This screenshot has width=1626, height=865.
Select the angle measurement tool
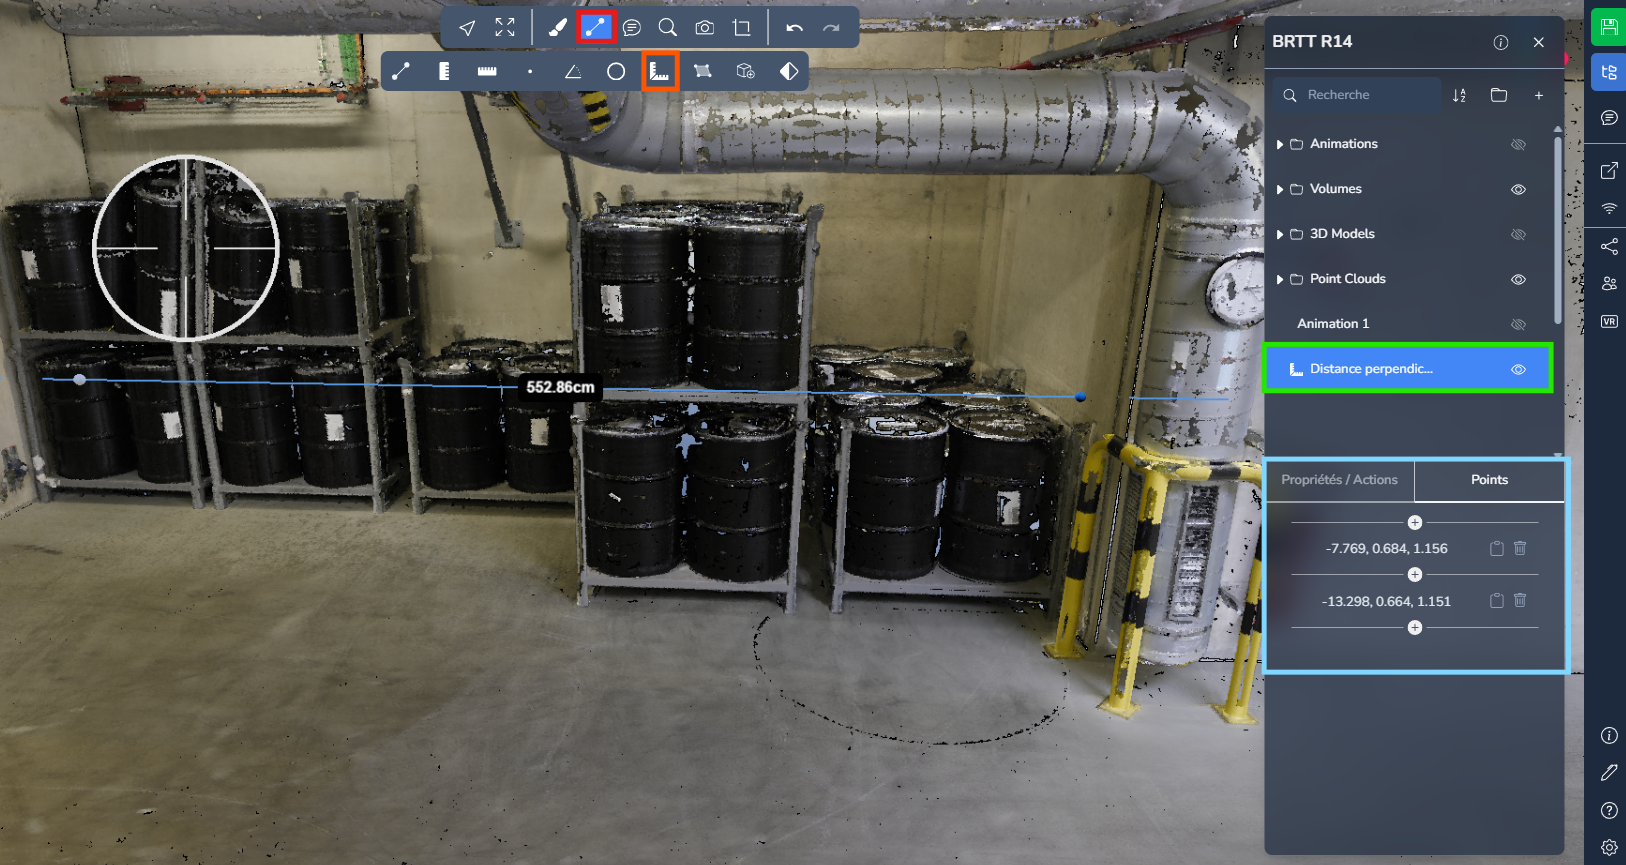[573, 71]
